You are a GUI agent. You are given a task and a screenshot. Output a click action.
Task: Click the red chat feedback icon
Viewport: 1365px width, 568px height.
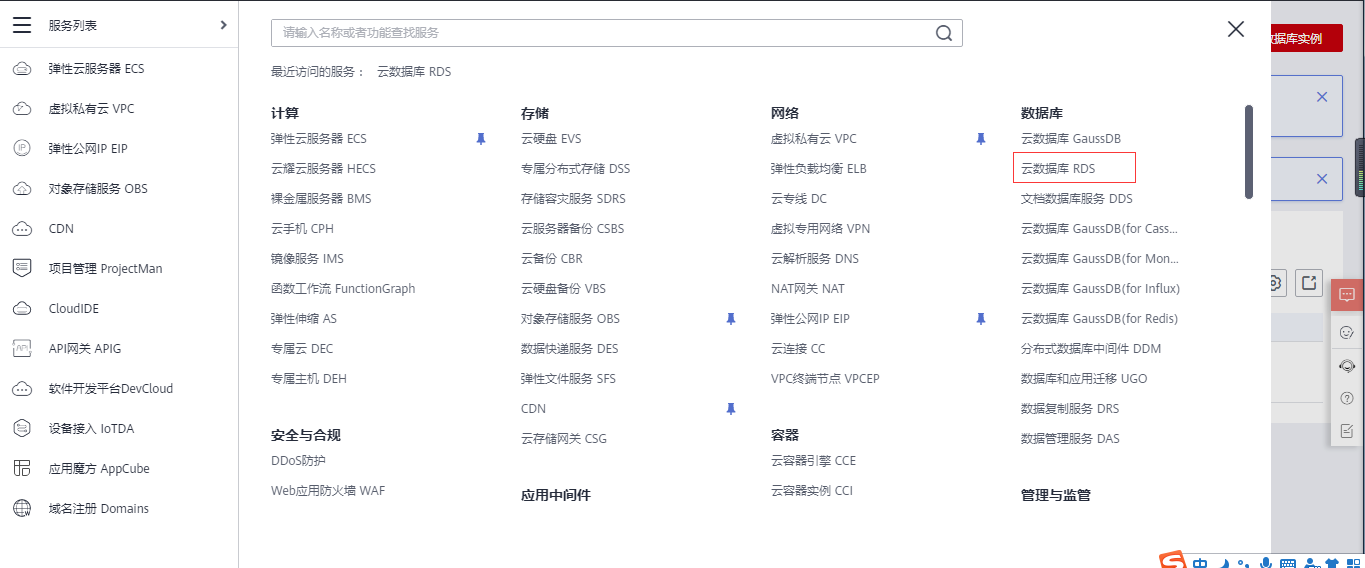[x=1347, y=295]
